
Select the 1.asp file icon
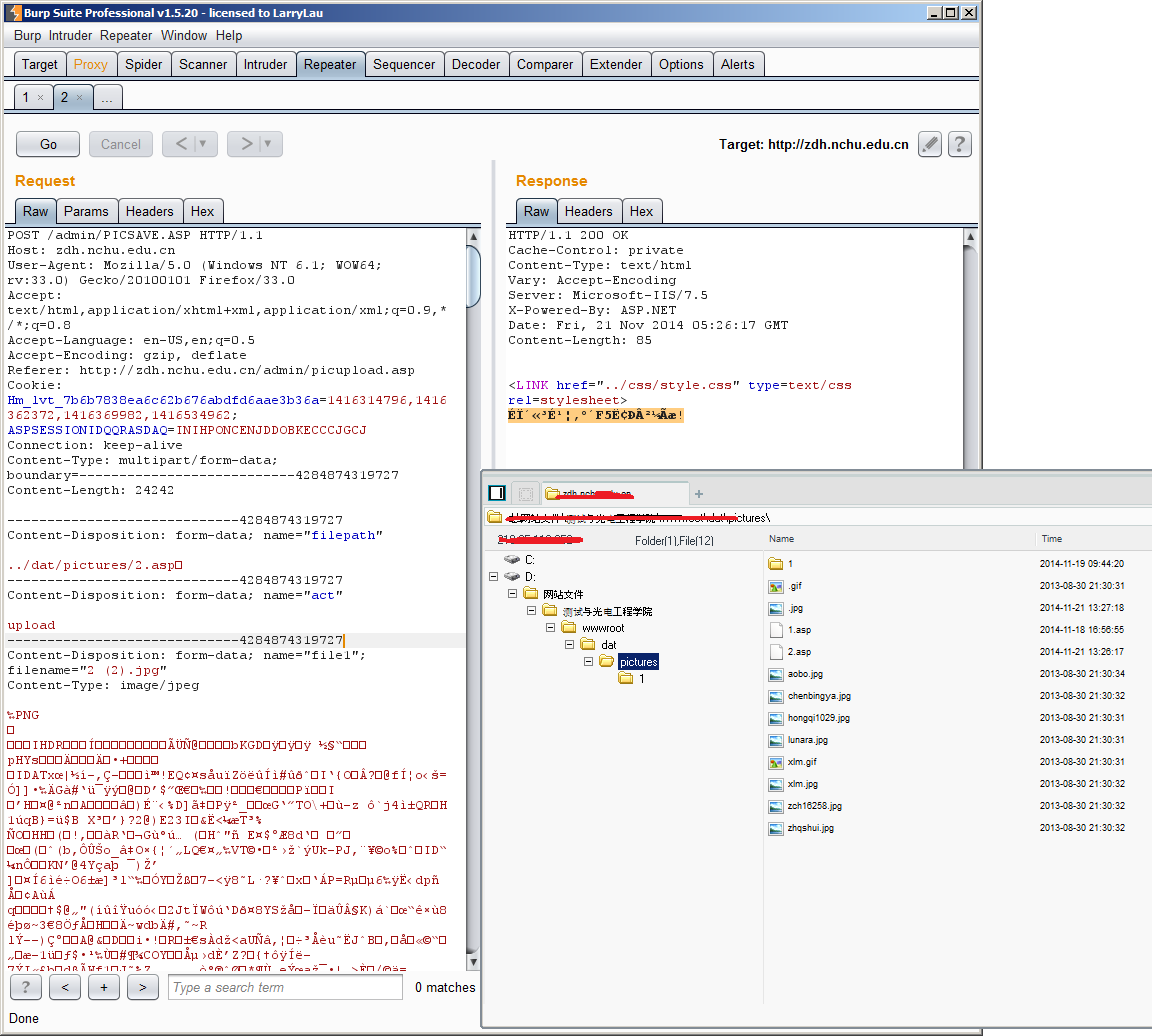[776, 630]
